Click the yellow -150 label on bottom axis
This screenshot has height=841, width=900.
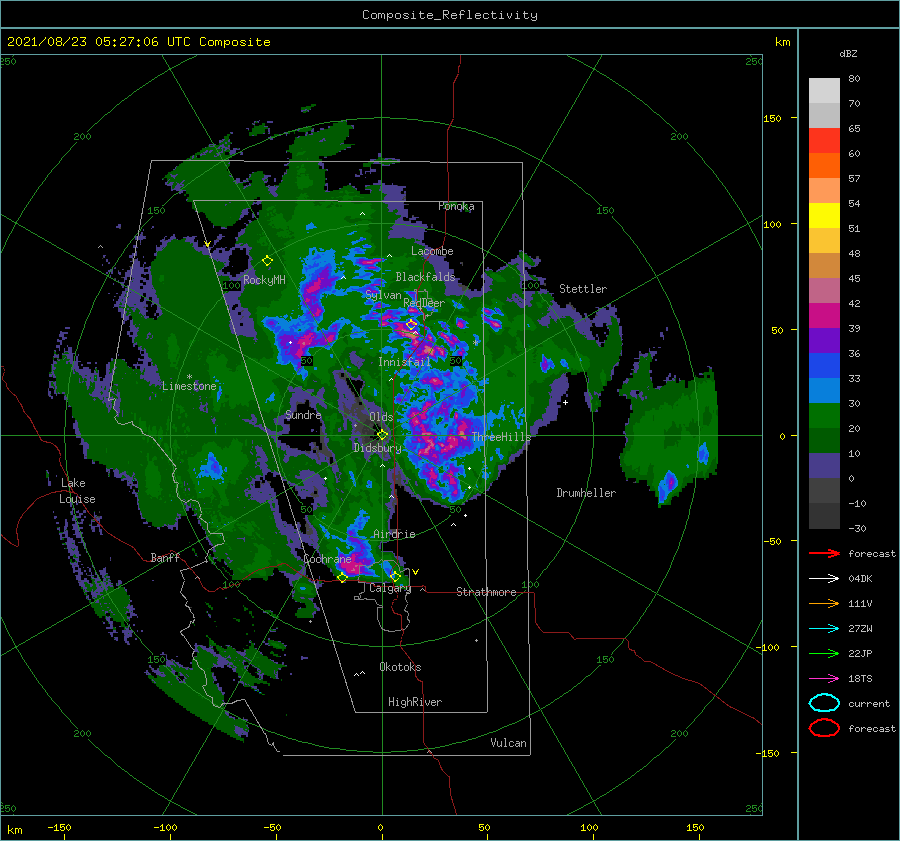(59, 827)
